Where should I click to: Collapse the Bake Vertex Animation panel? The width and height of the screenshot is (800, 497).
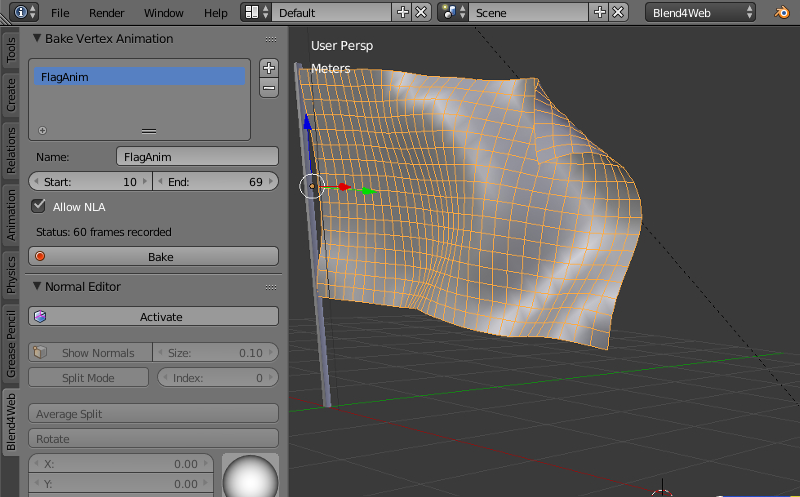click(x=37, y=38)
